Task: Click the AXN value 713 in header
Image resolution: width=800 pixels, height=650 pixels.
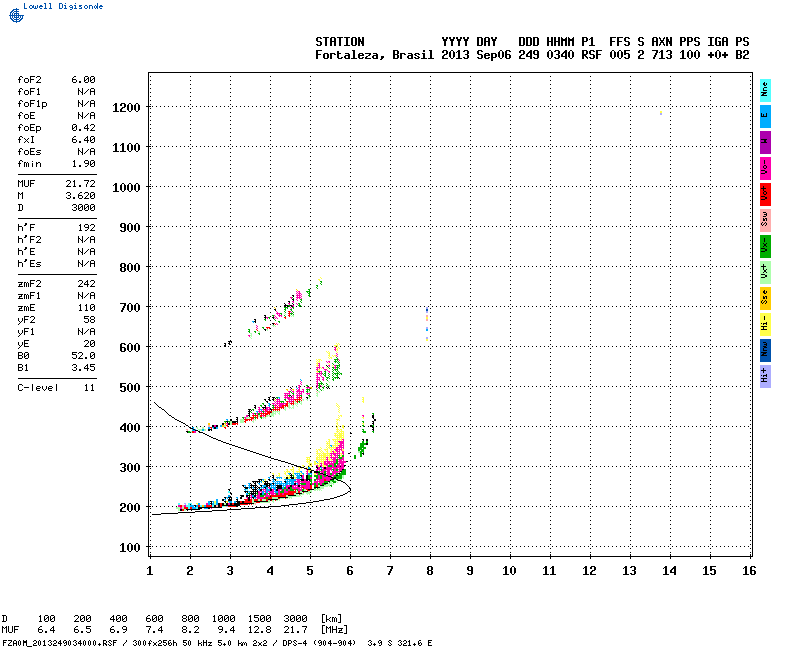Action: pos(662,55)
